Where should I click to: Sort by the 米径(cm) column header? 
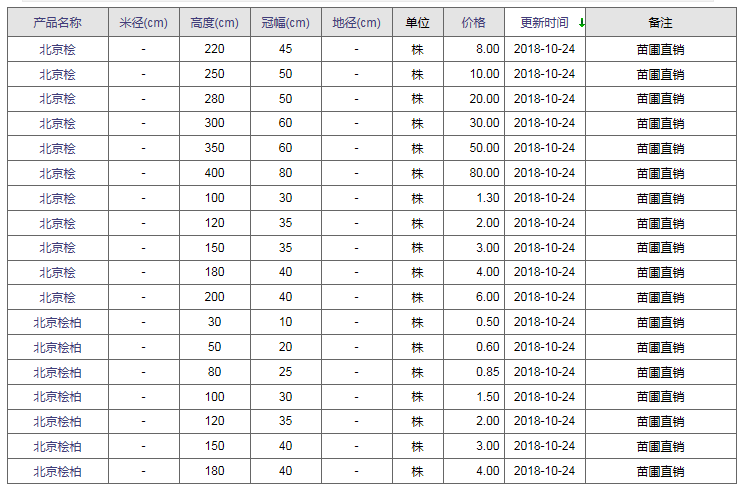(143, 22)
